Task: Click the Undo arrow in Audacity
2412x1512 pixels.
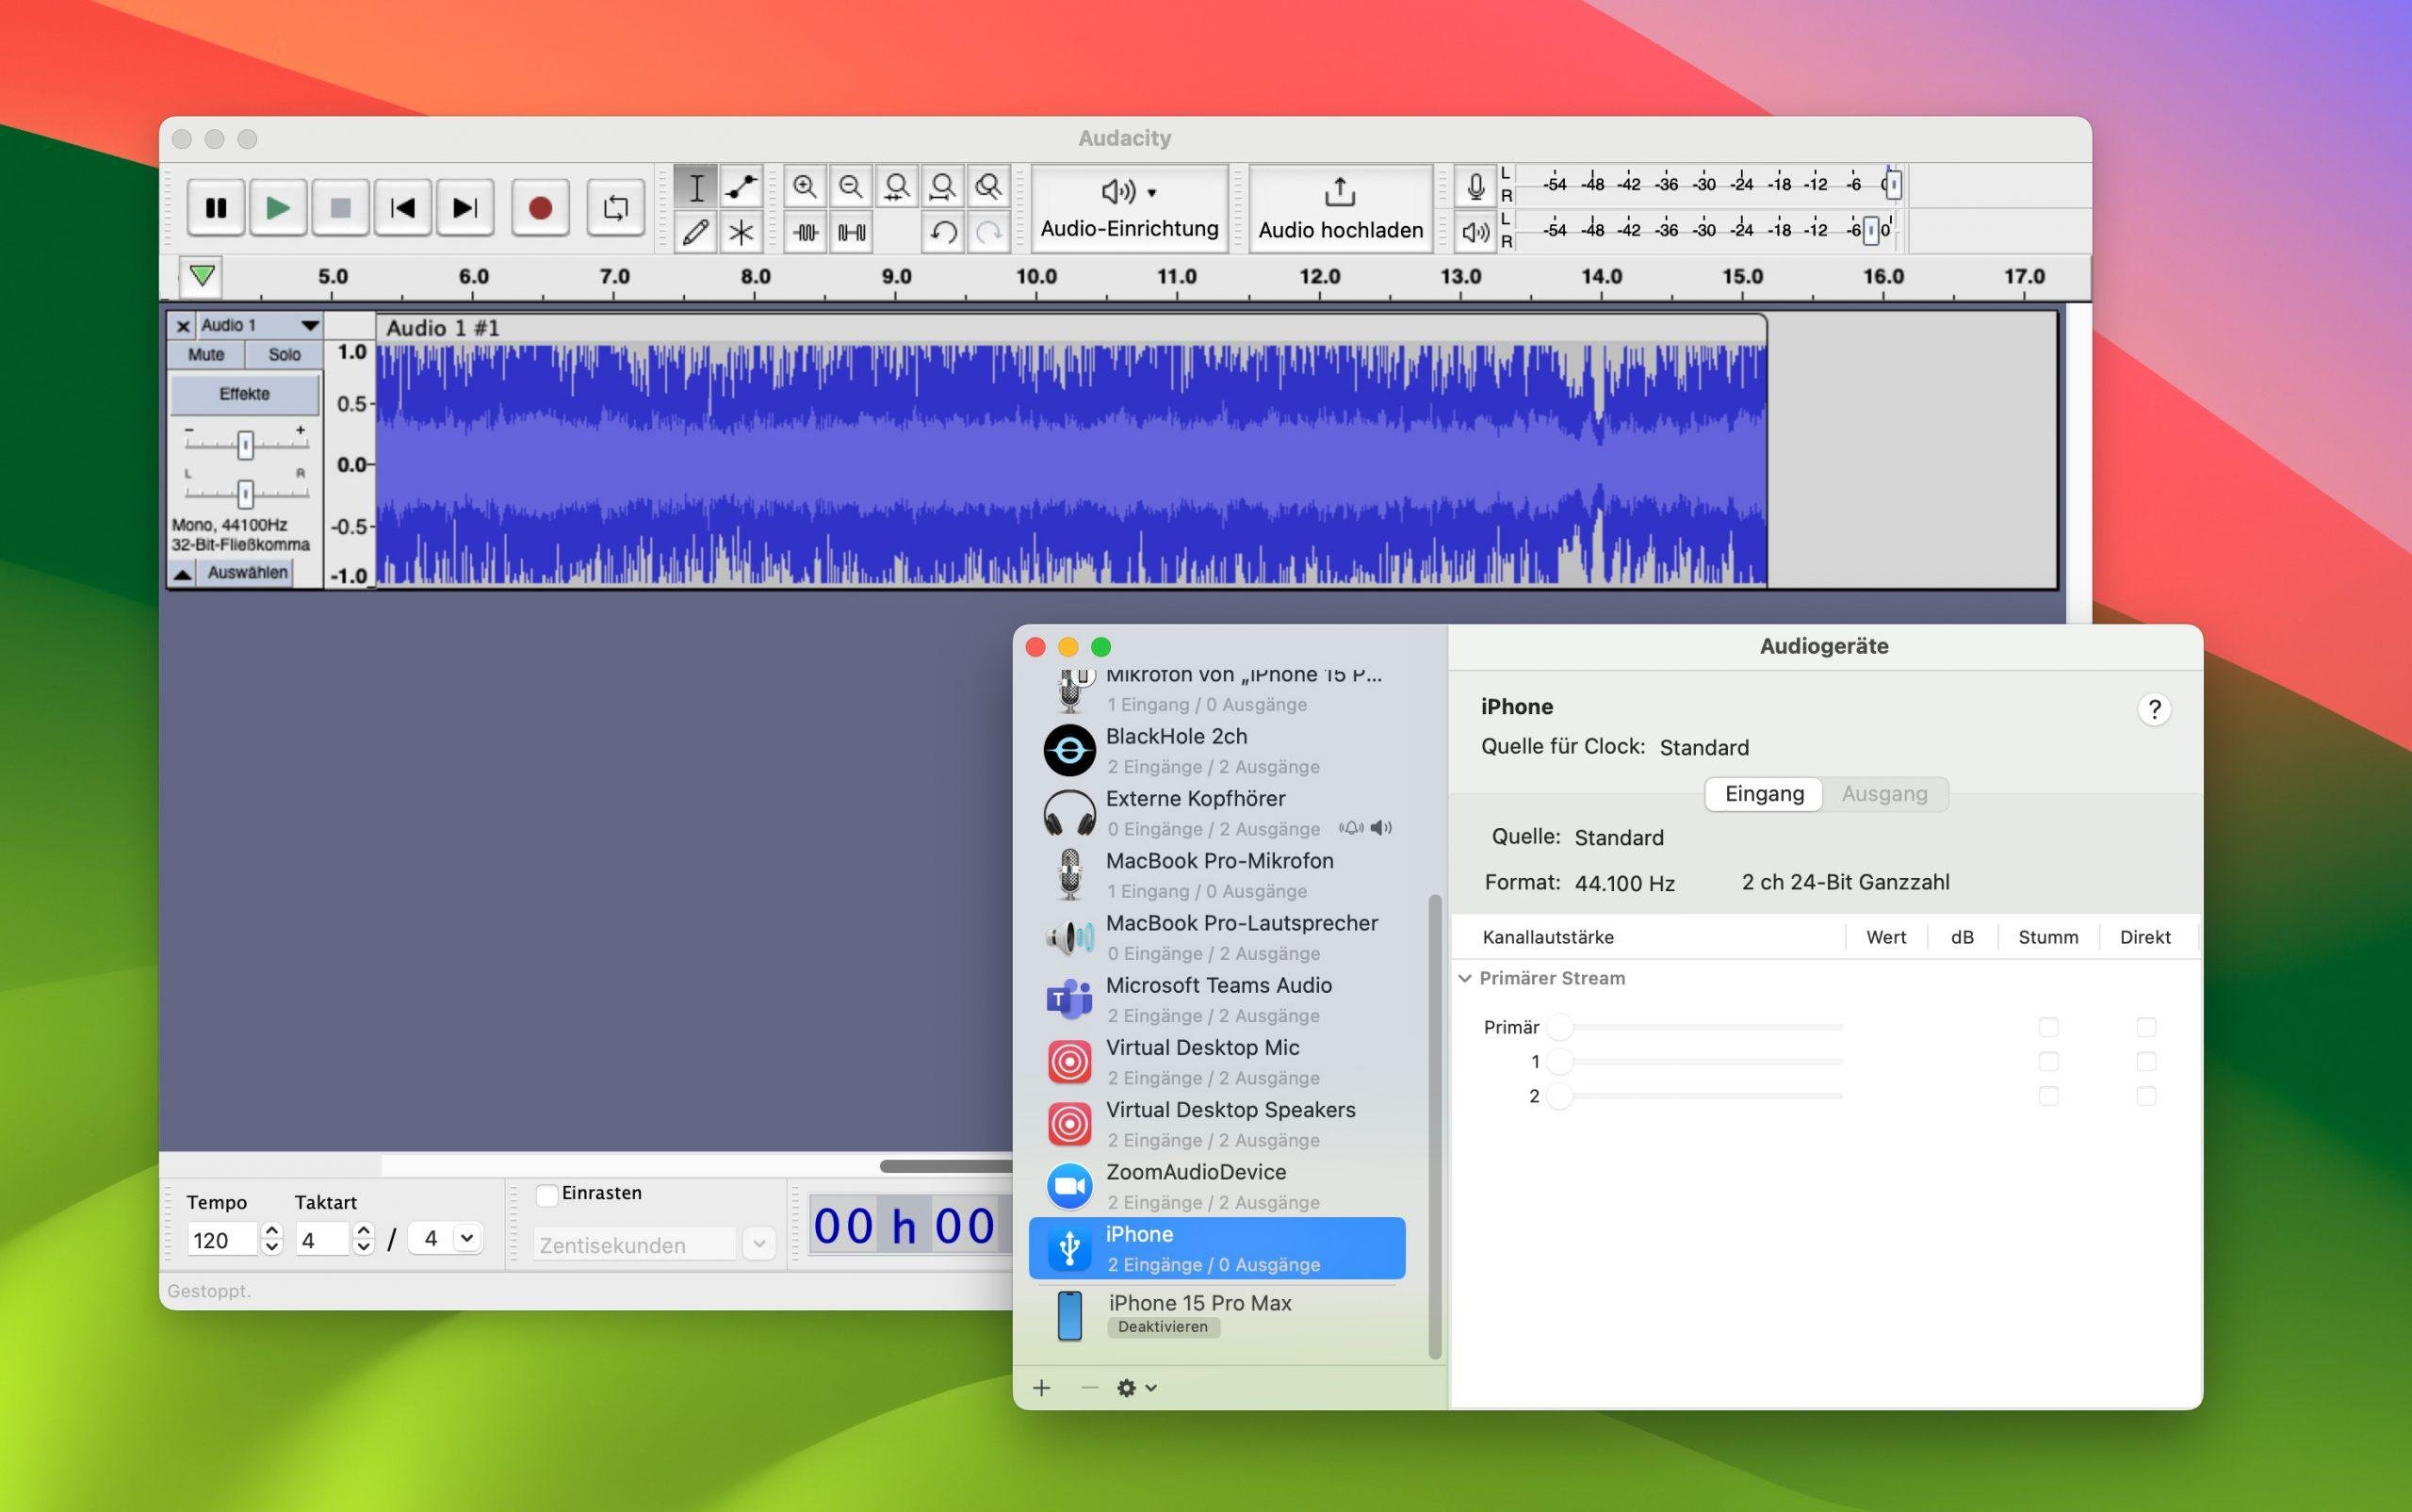Action: [x=943, y=232]
